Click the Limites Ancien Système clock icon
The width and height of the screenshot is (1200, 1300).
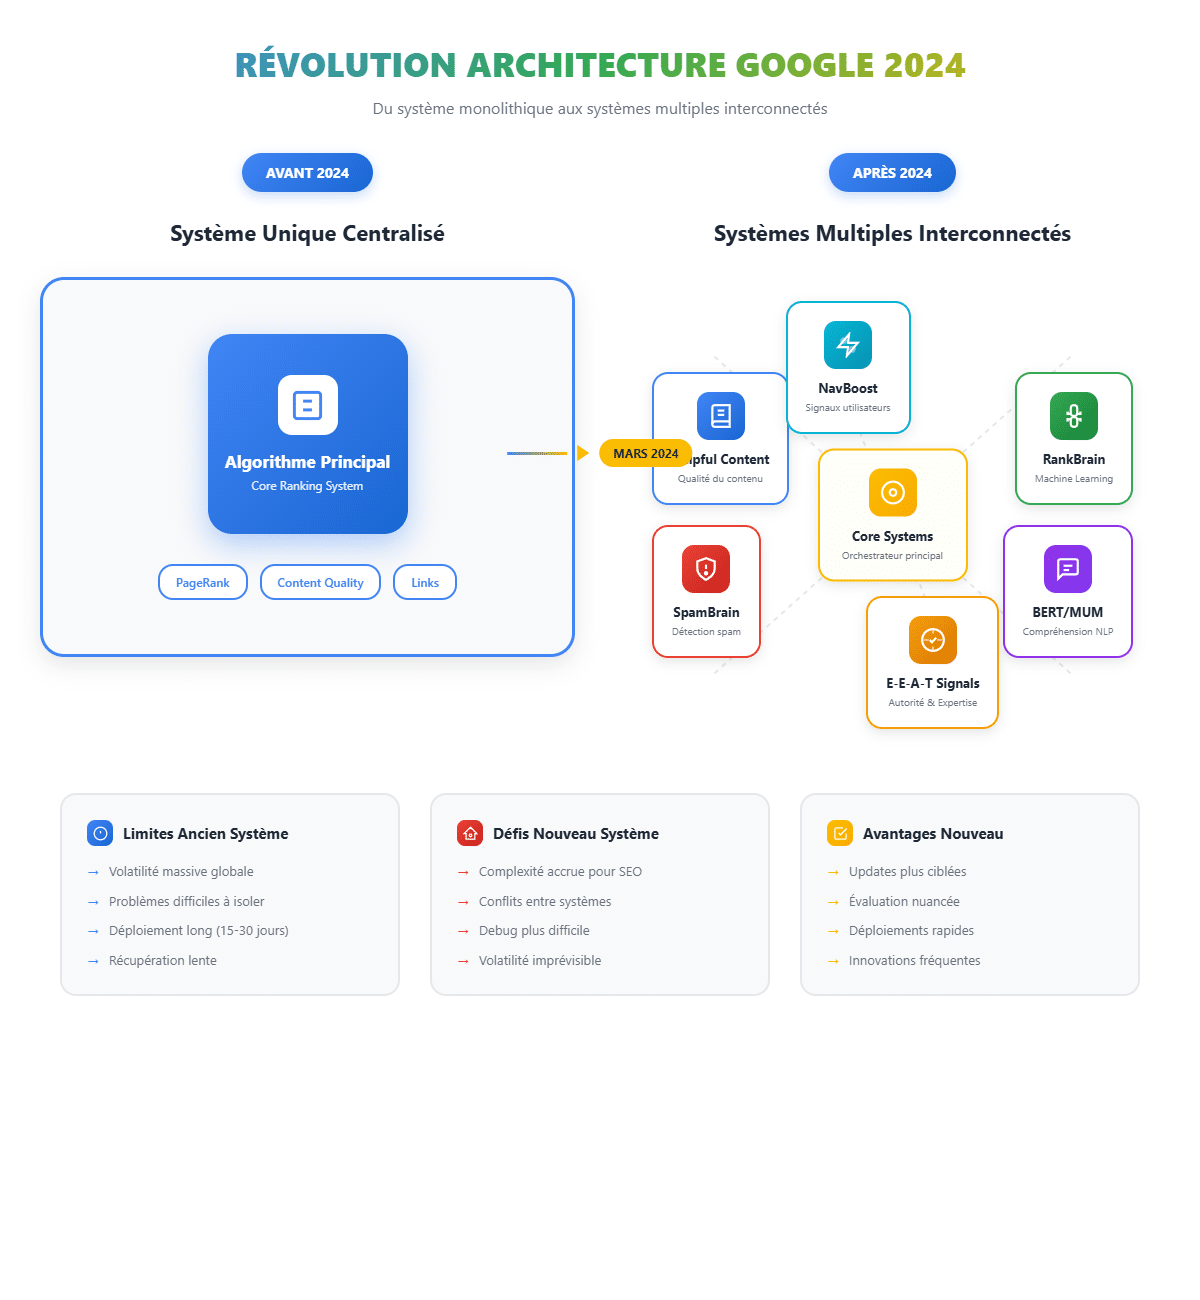[100, 833]
